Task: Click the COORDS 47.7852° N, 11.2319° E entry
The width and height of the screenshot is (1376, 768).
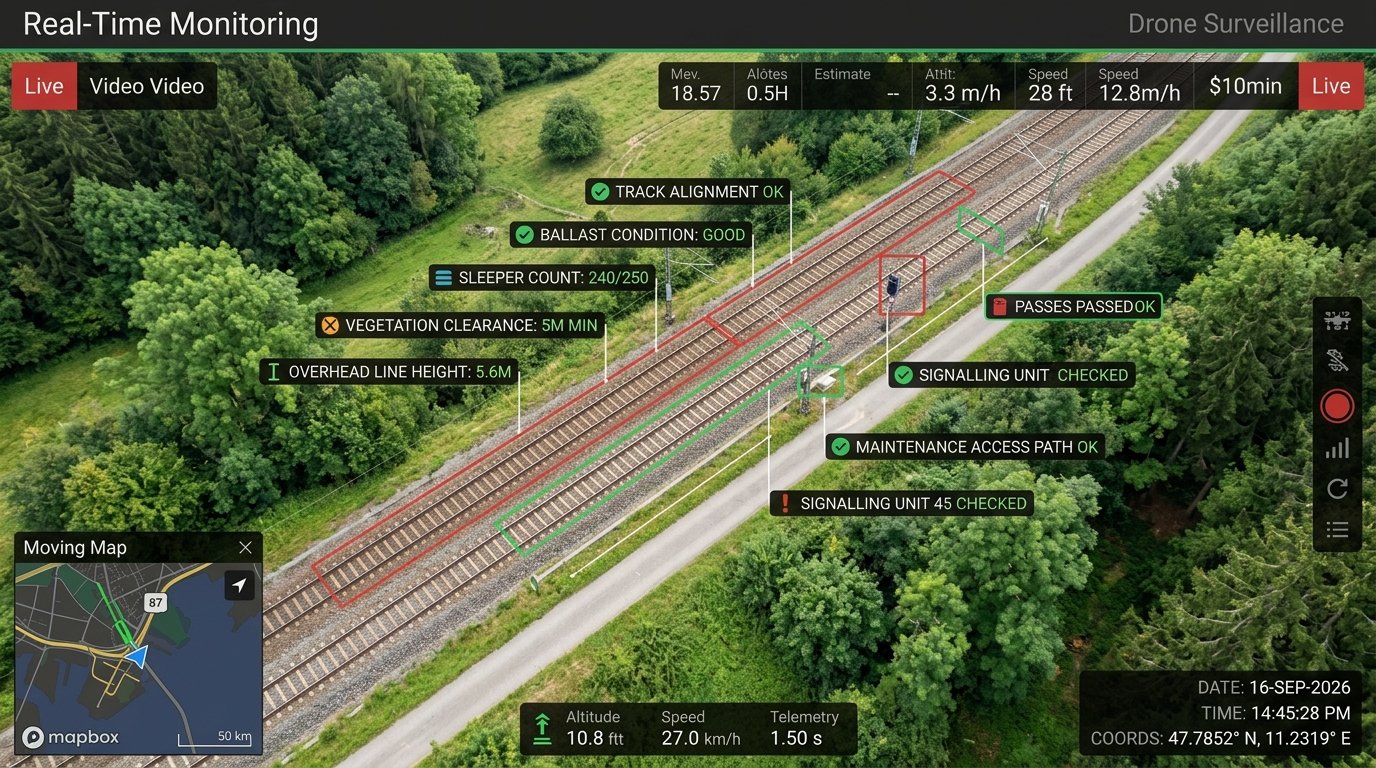Action: 1221,740
